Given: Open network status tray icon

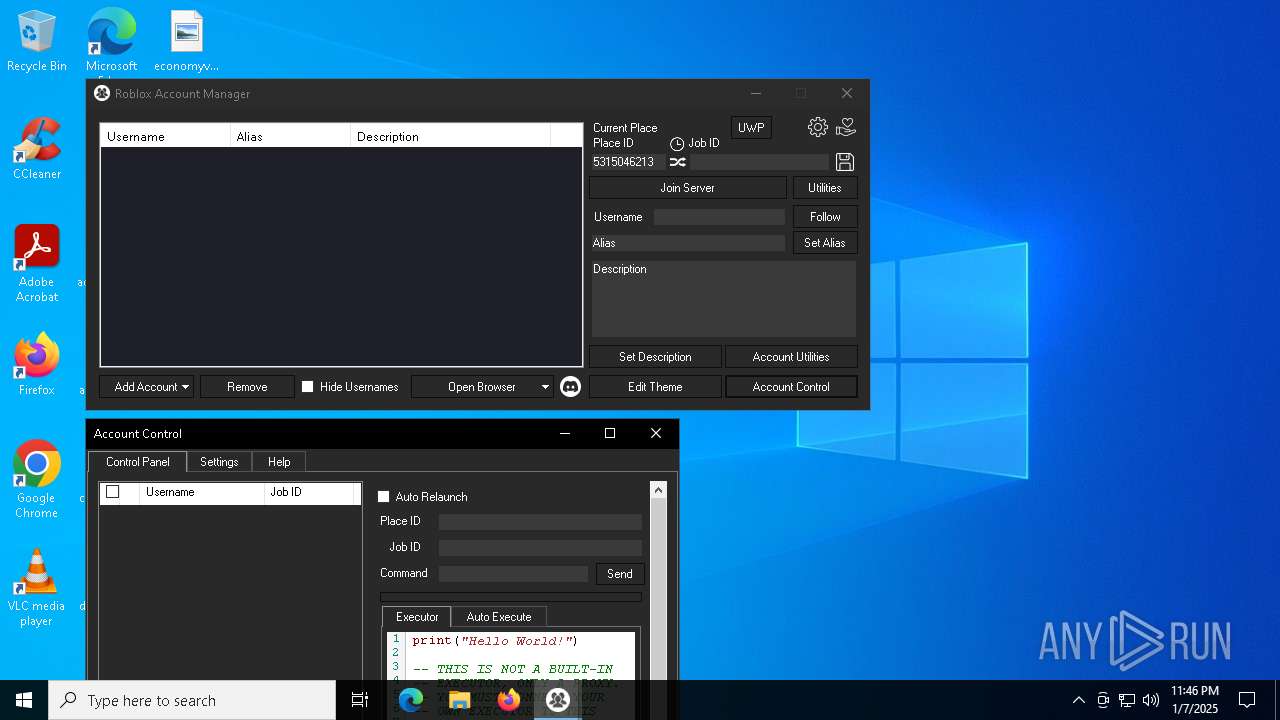Looking at the screenshot, I should (x=1127, y=700).
